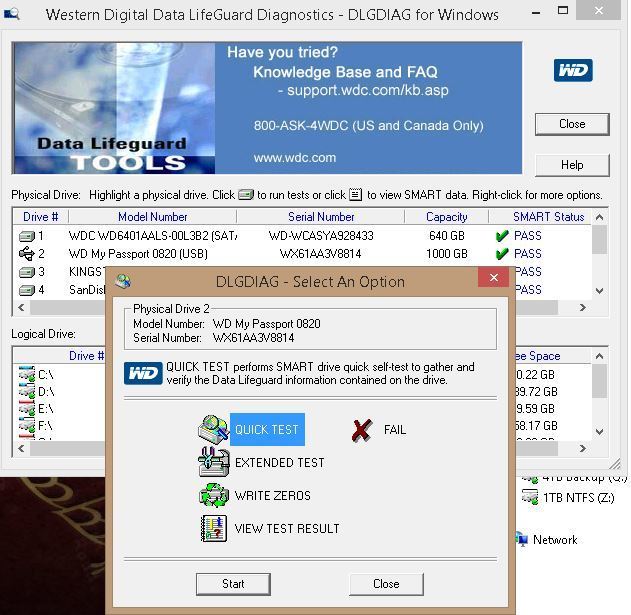Screen dimensions: 631x615
Task: Click the 640 GB capacity cell
Action: point(447,236)
